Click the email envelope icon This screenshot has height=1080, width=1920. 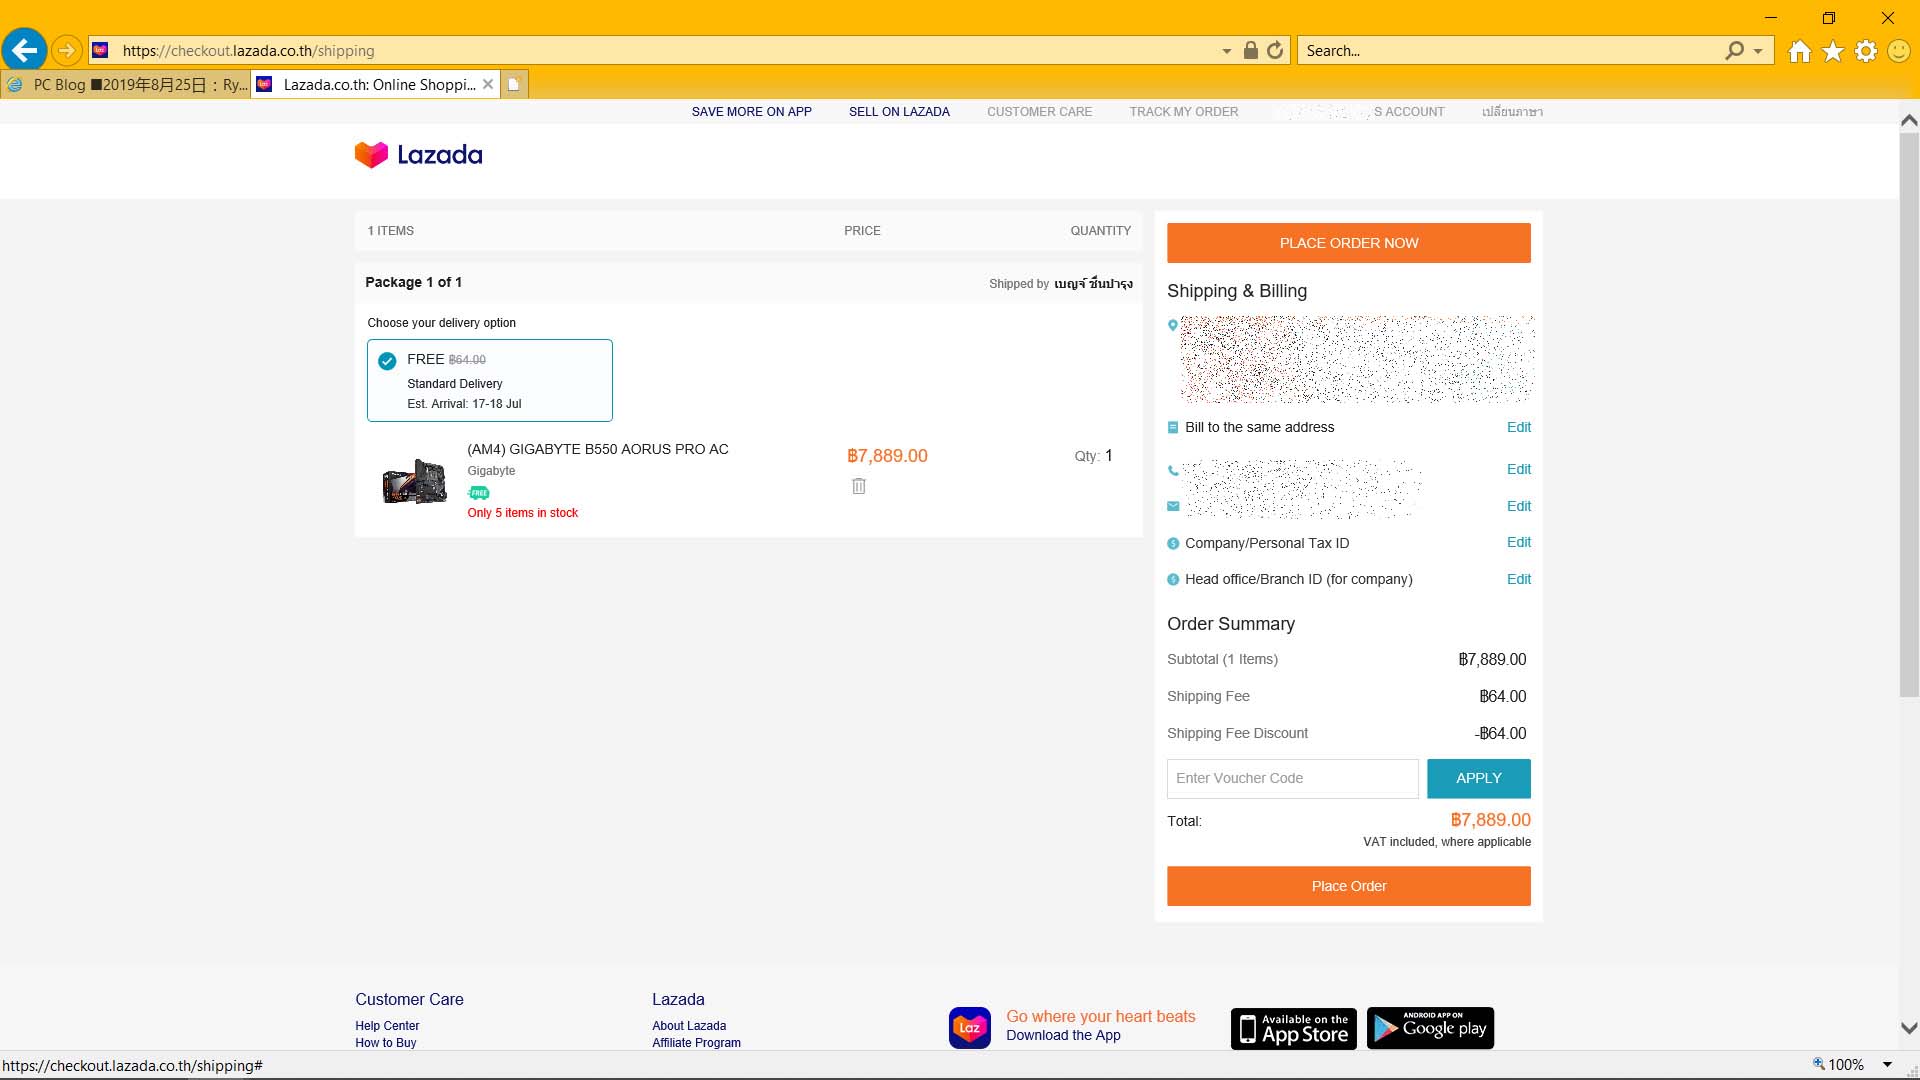(x=1173, y=506)
